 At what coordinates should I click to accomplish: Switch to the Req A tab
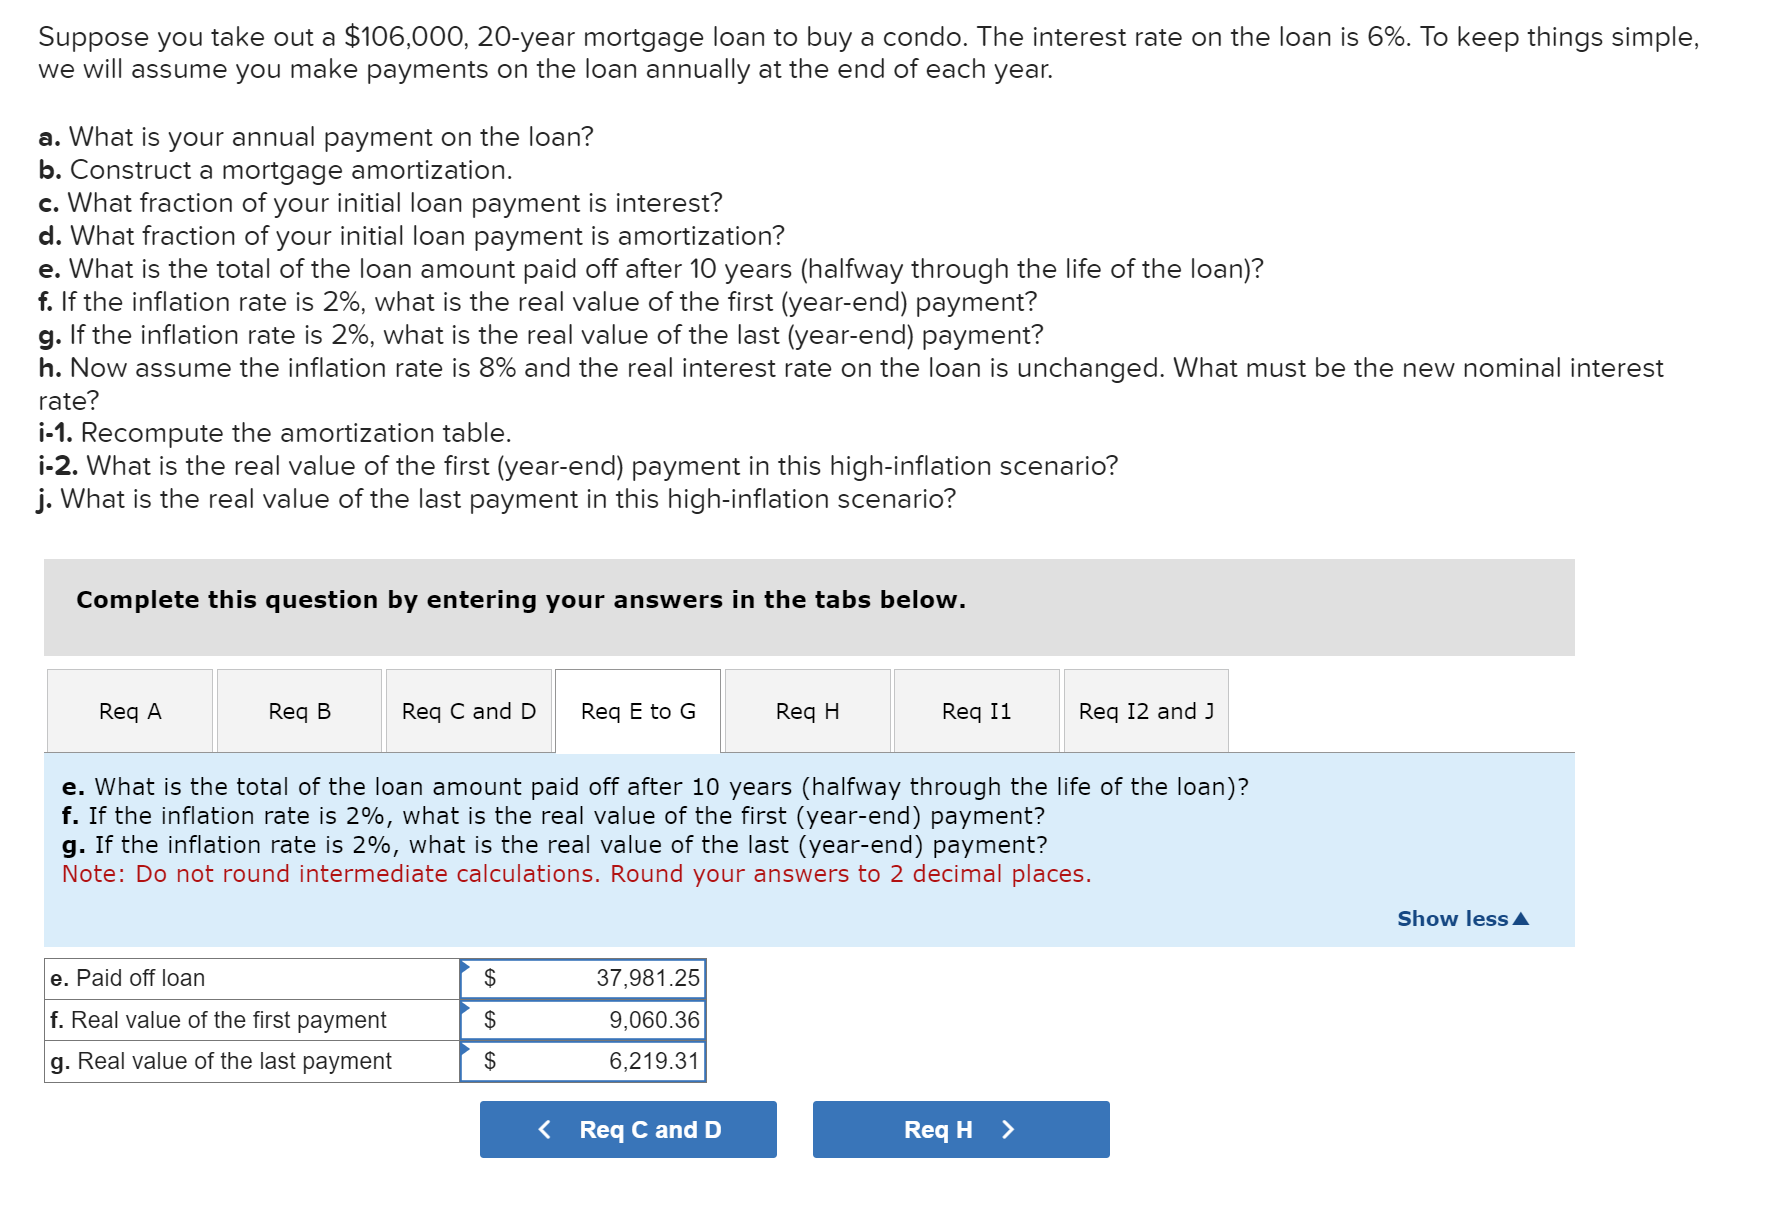point(128,711)
